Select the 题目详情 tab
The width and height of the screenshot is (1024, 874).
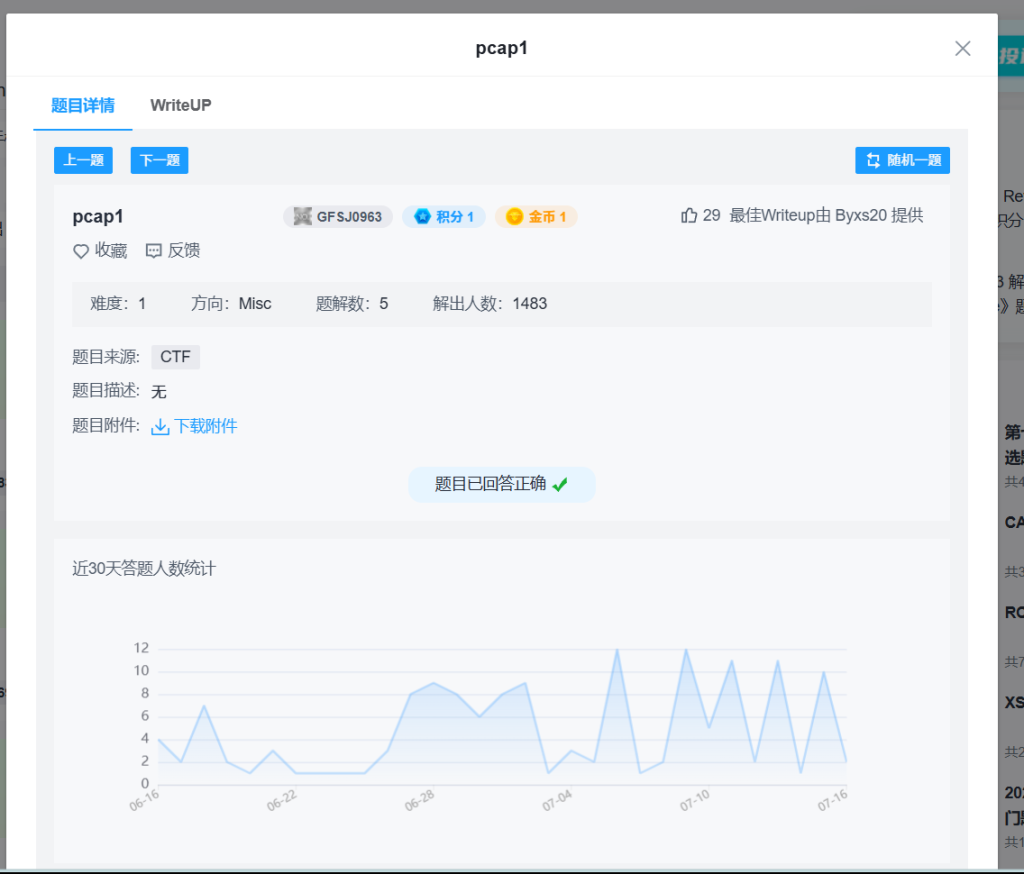[x=83, y=105]
